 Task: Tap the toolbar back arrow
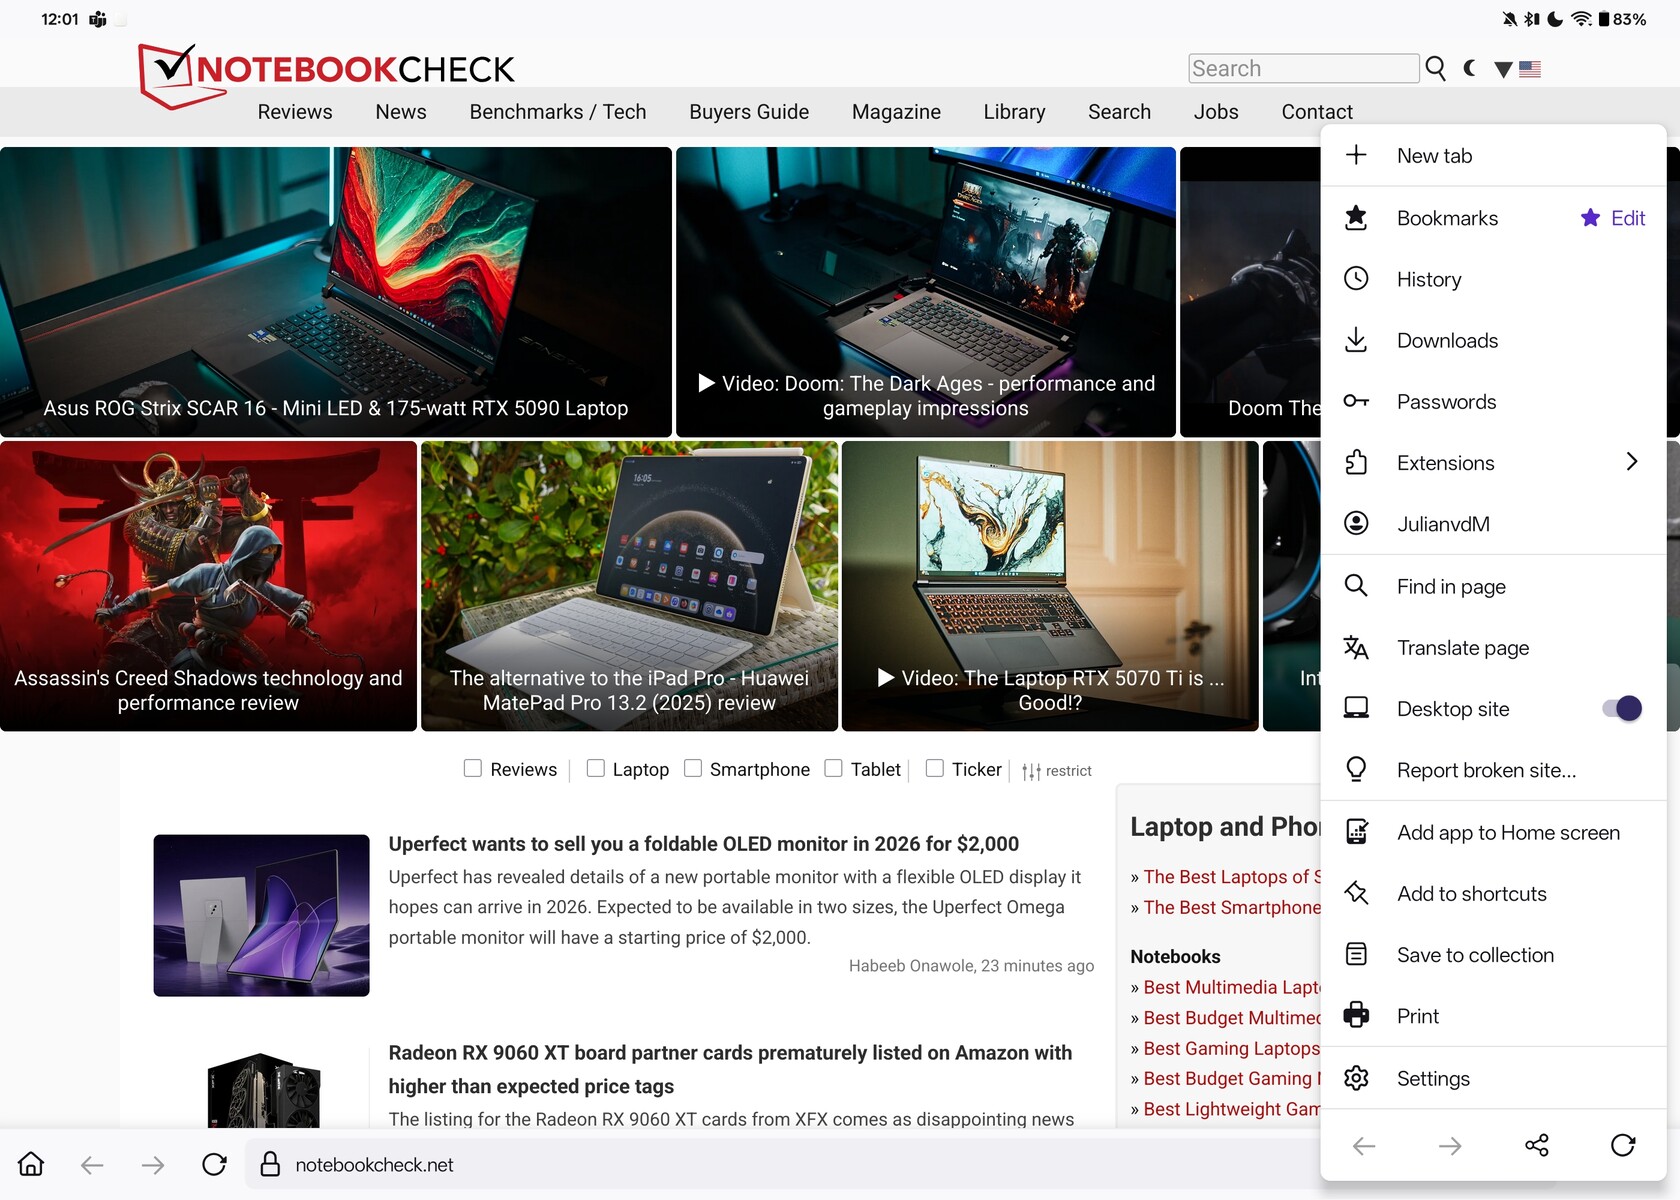pyautogui.click(x=92, y=1164)
